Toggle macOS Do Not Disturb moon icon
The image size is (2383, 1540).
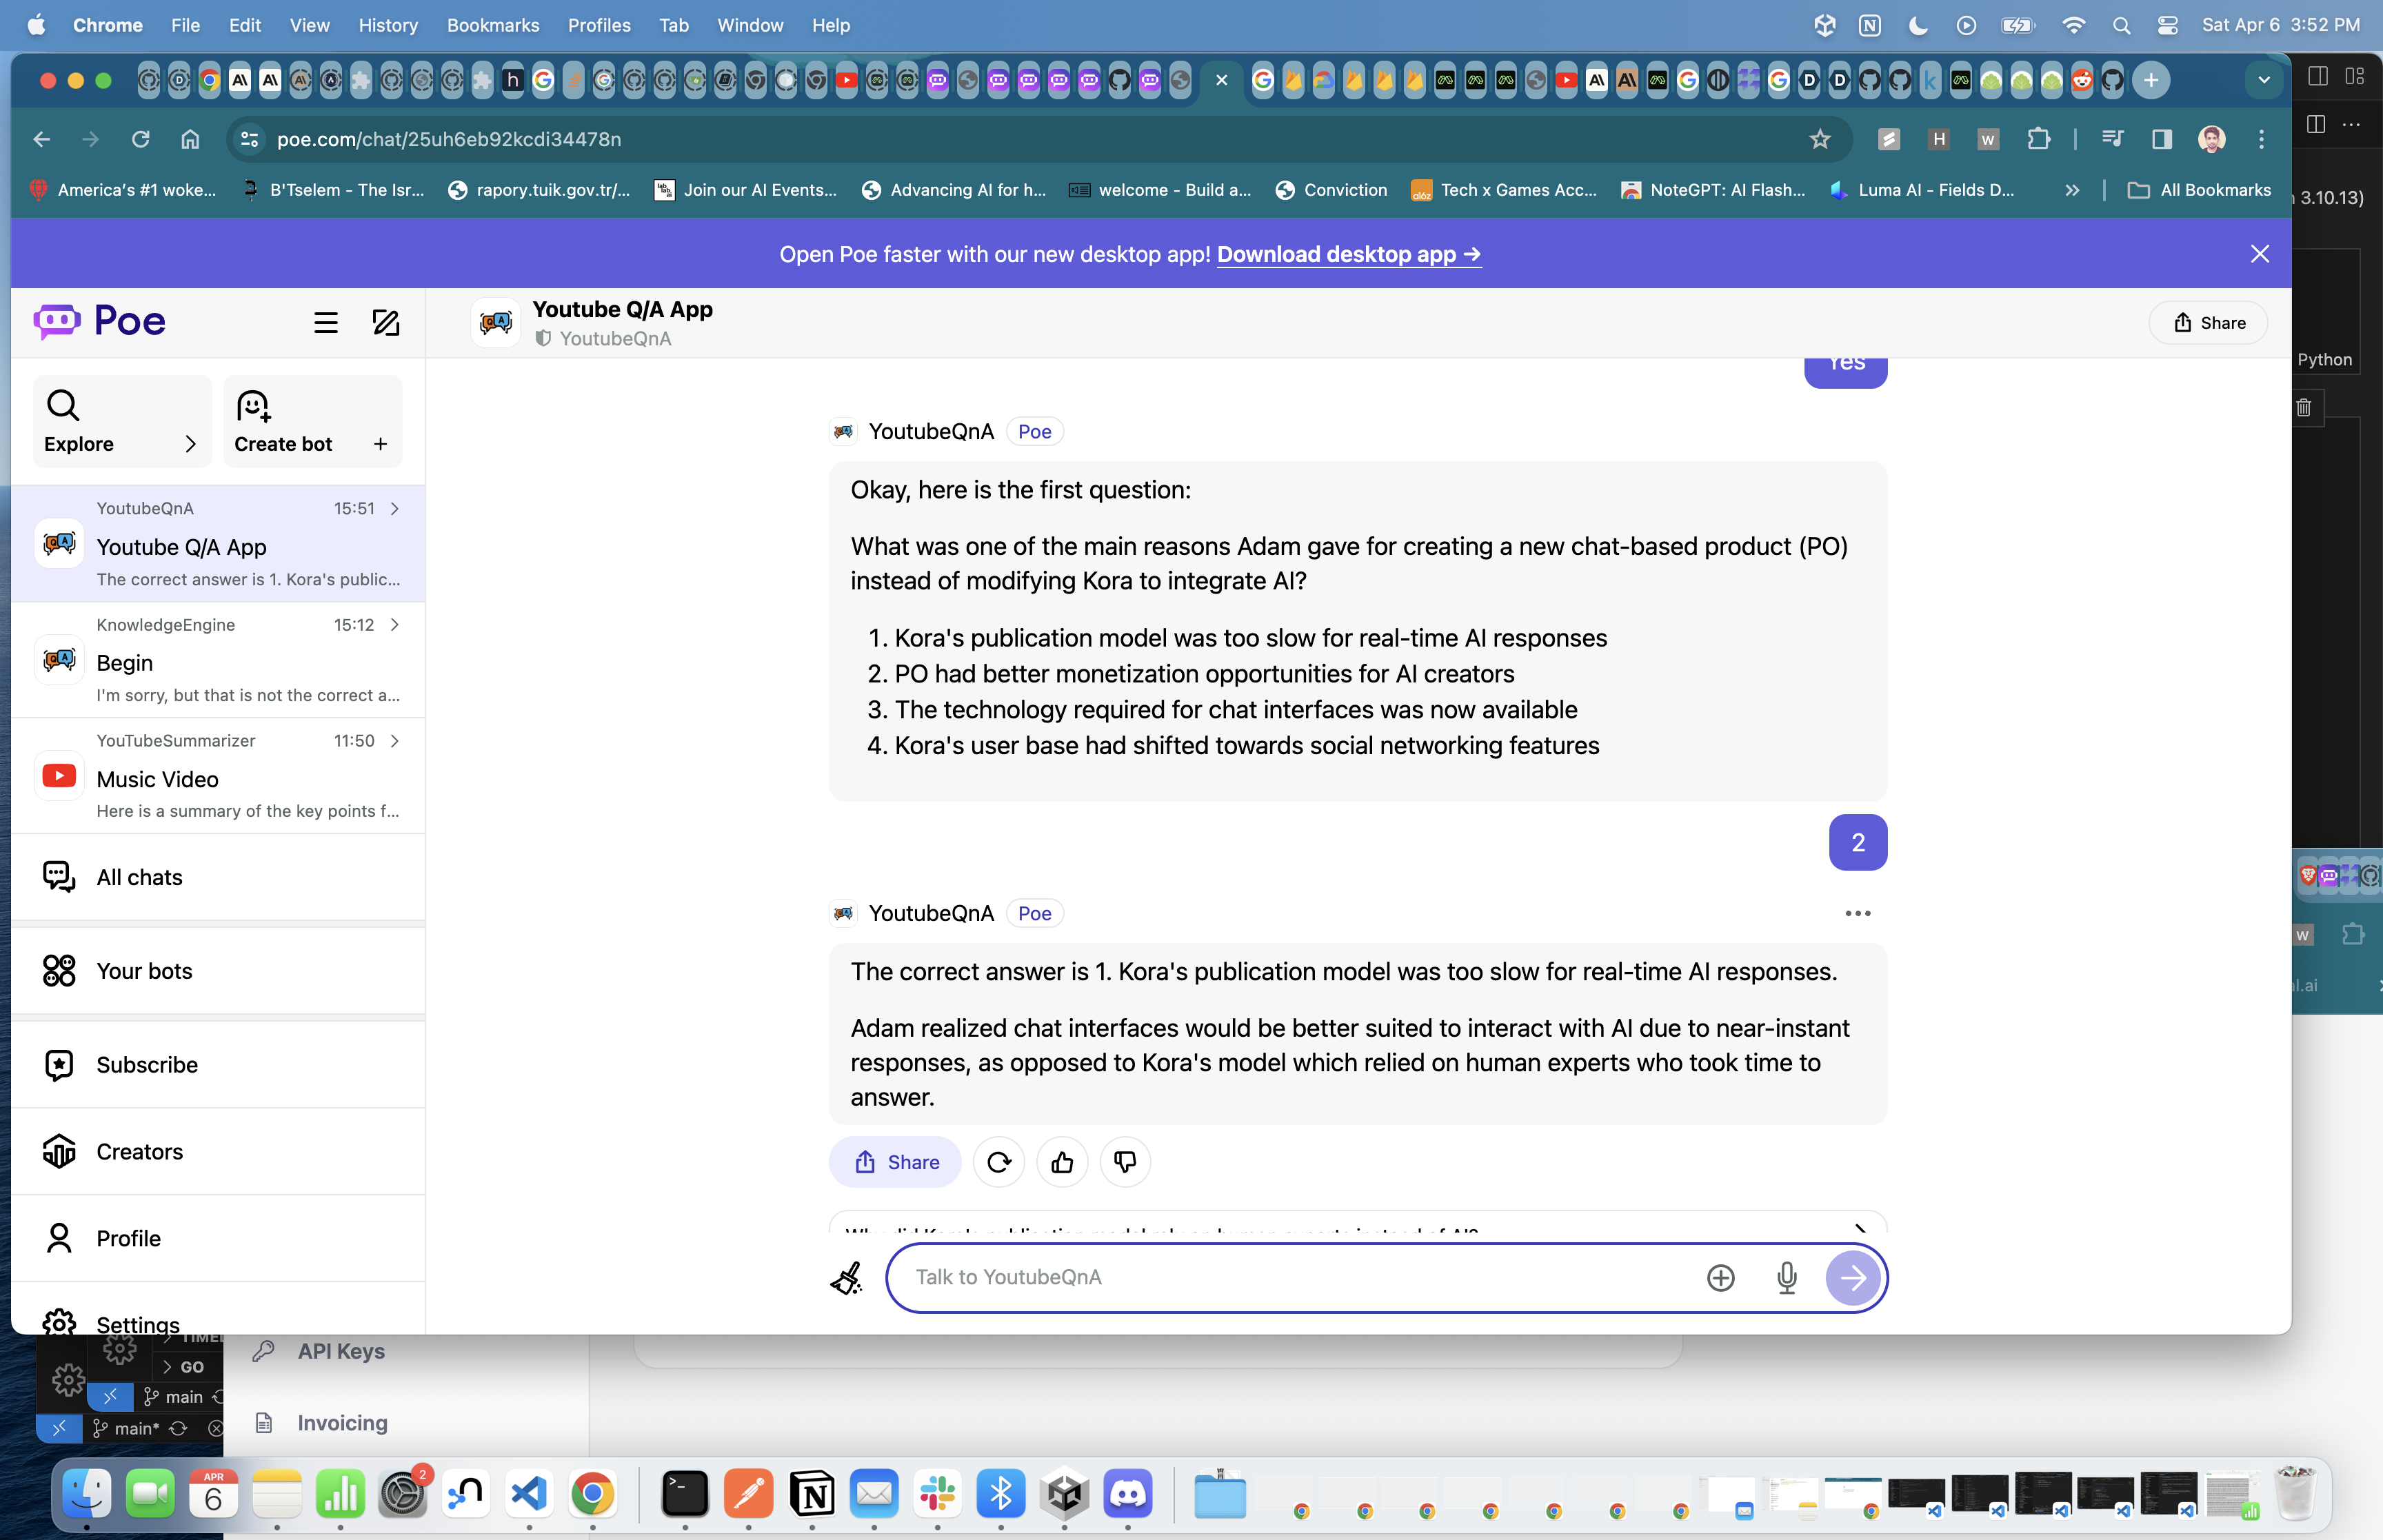tap(1917, 25)
